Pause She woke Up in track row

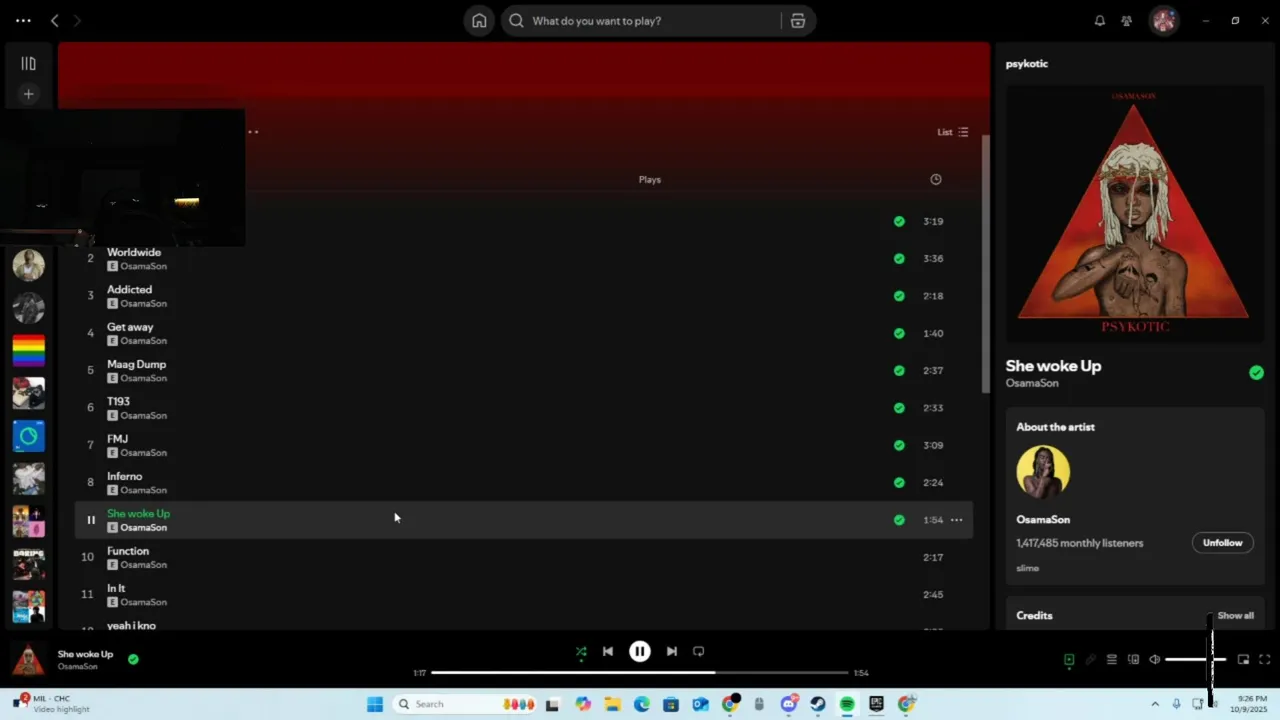(91, 520)
